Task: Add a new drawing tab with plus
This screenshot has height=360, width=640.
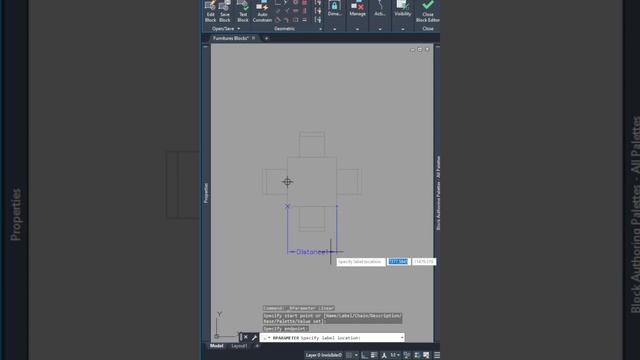Action: tap(267, 38)
